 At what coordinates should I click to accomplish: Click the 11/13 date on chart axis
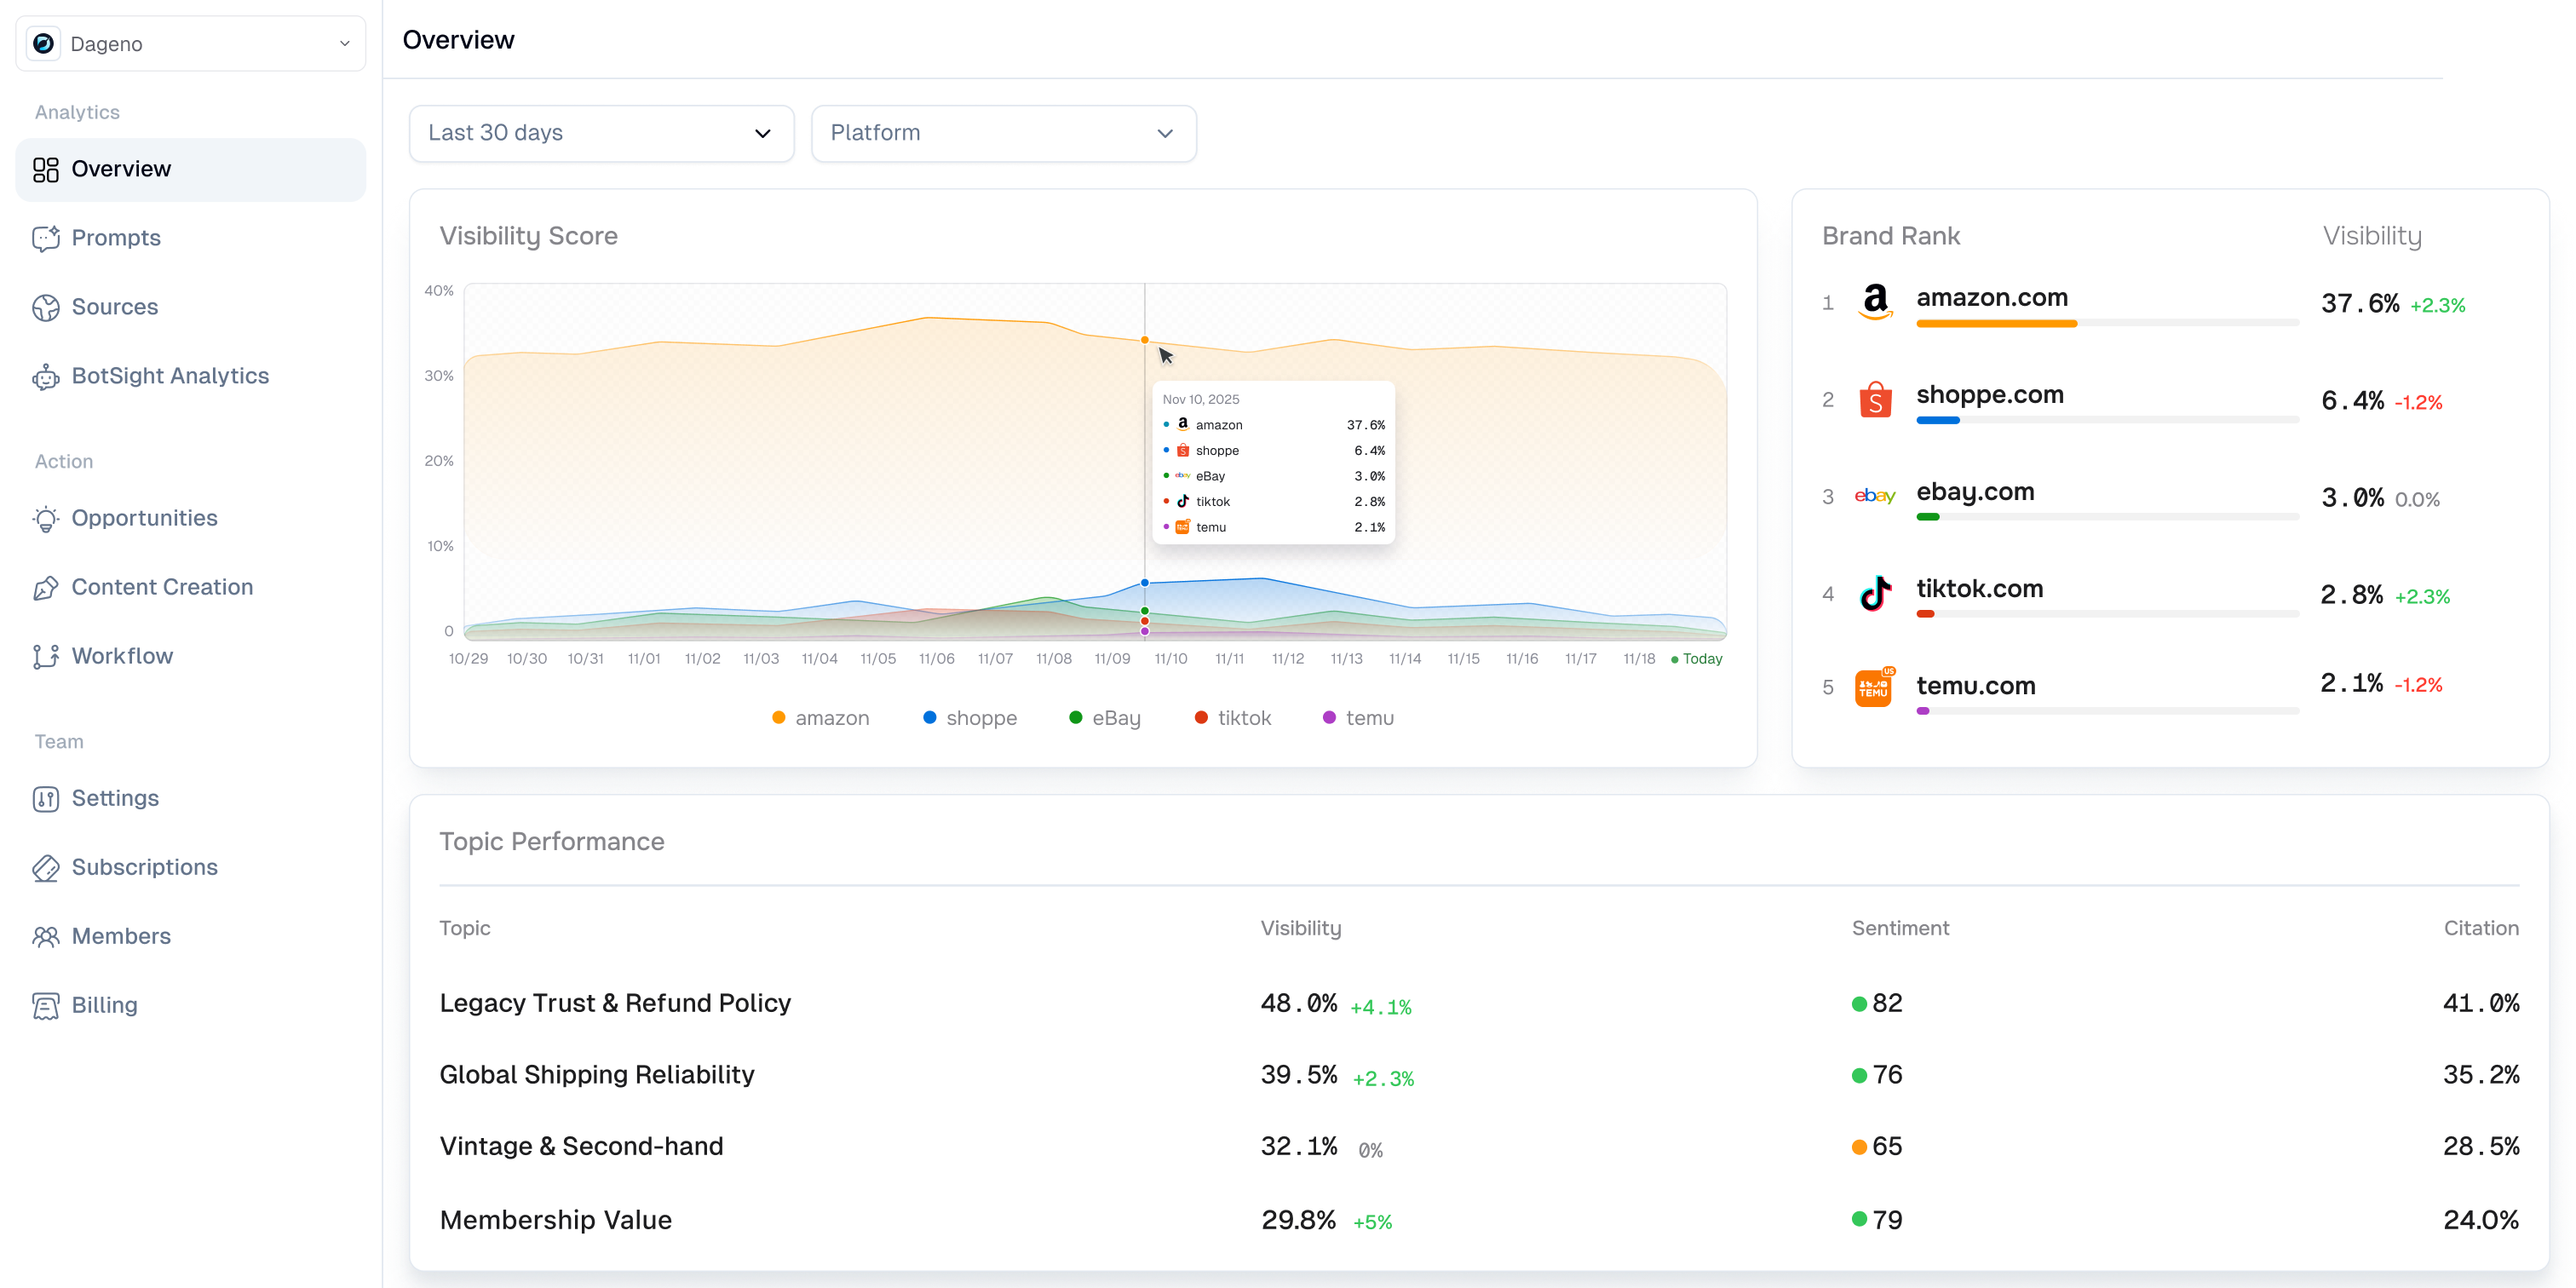(1346, 659)
